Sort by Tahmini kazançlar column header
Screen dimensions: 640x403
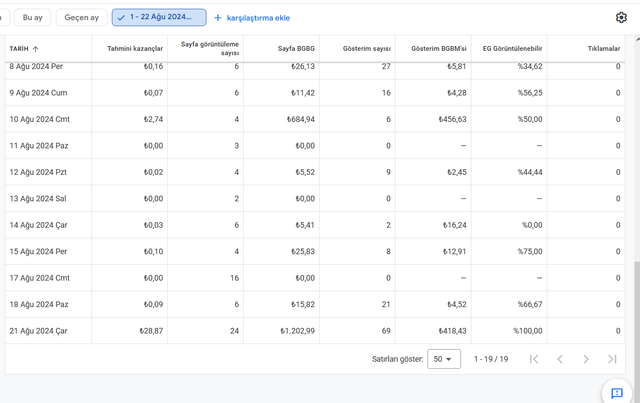tap(135, 49)
